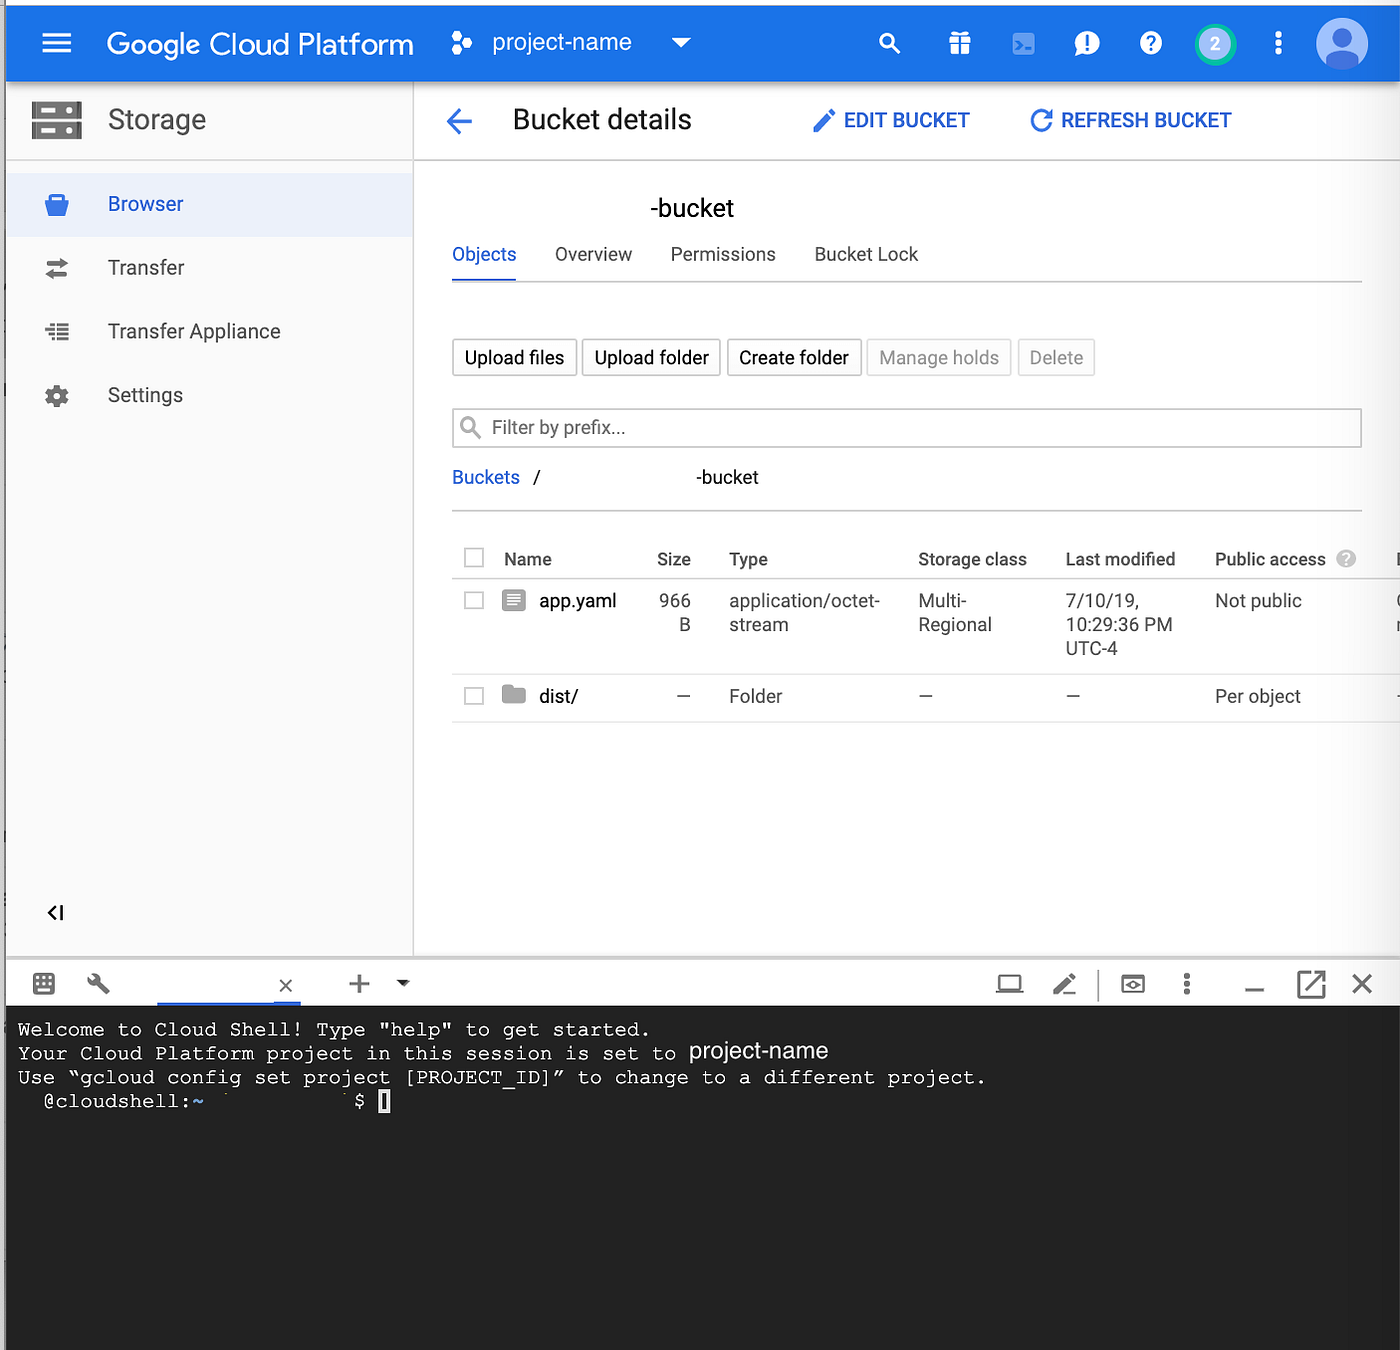Screen dimensions: 1400x1350
Task: Click the Upload files button
Action: tap(514, 357)
